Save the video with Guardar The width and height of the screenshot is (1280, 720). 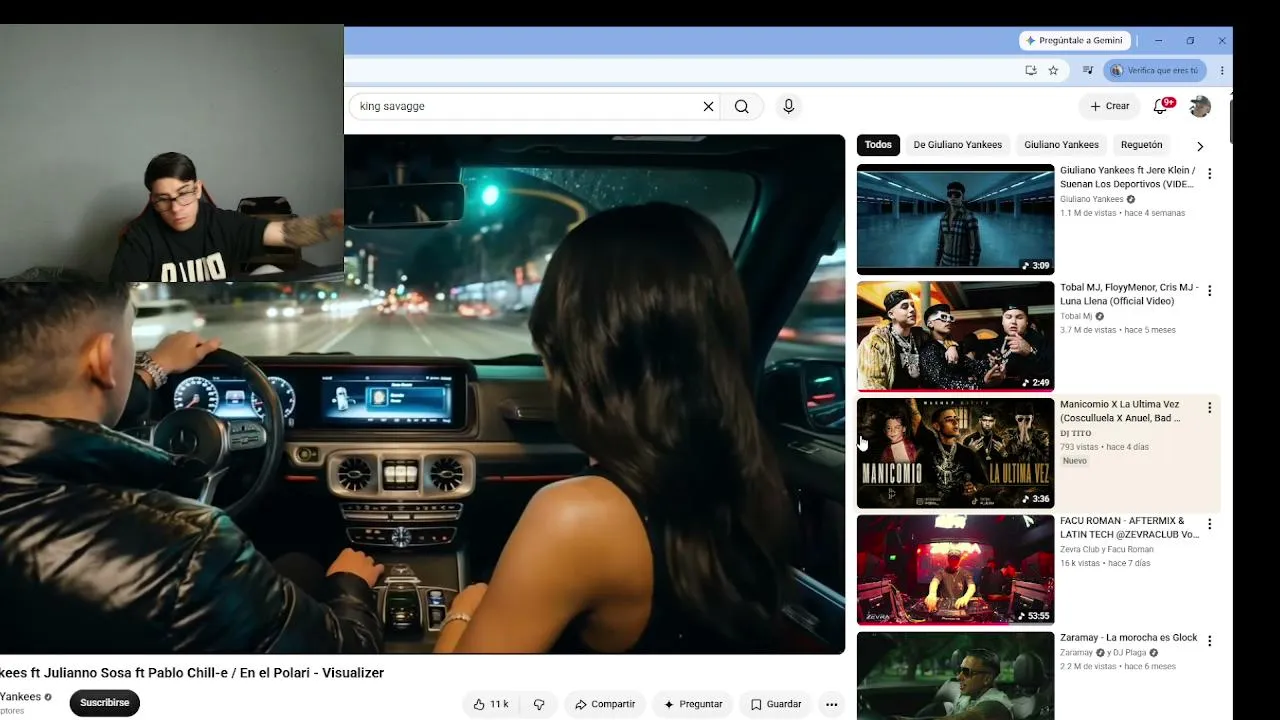coord(776,704)
